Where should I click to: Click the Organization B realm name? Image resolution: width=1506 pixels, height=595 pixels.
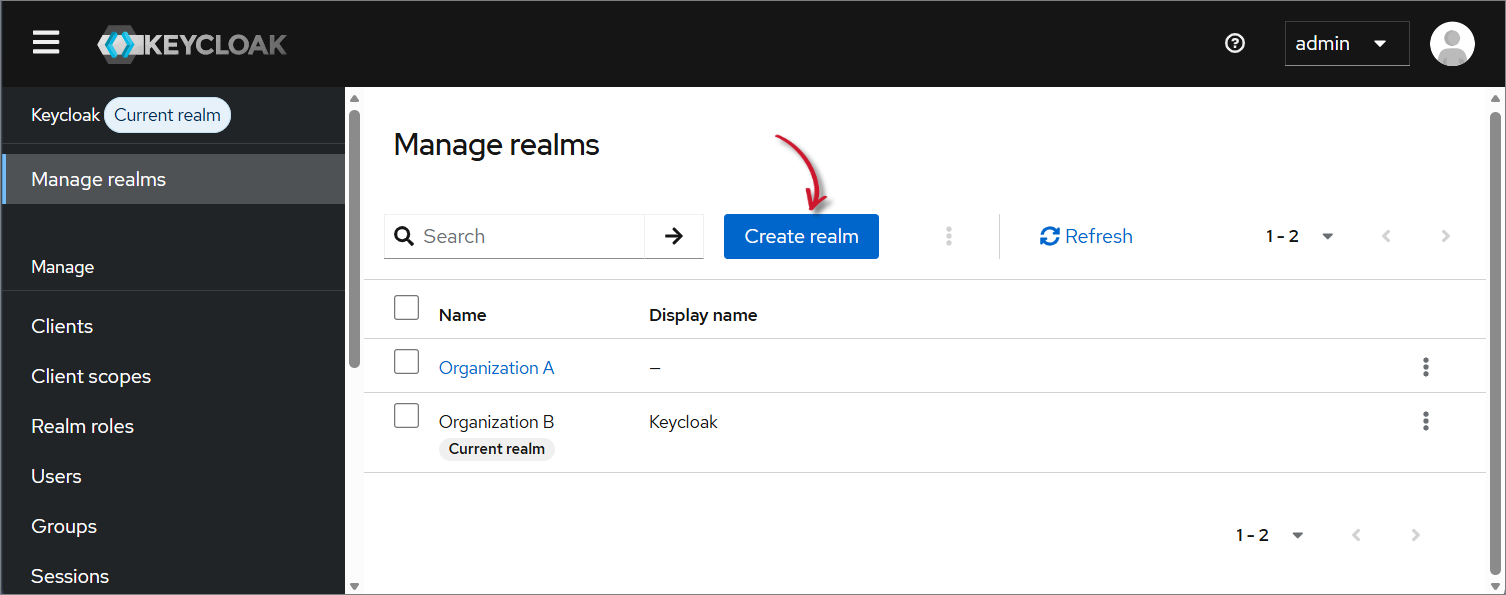tap(496, 422)
